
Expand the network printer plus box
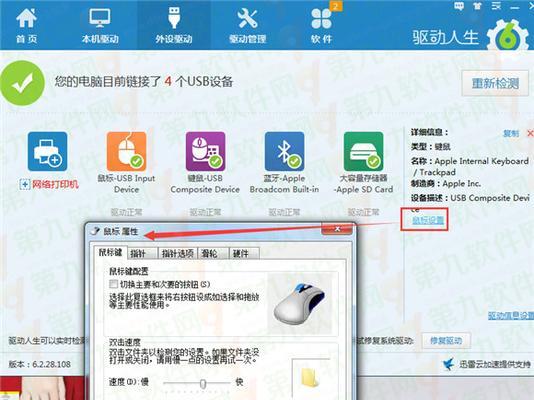point(25,185)
